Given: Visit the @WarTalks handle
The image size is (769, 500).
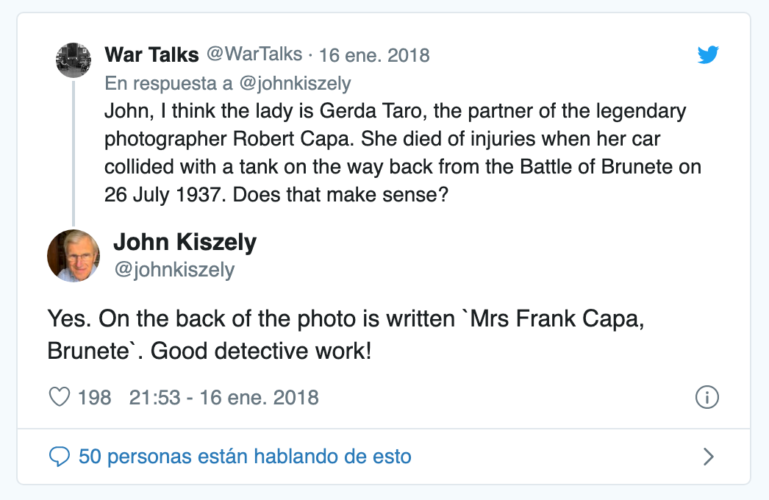Looking at the screenshot, I should [x=254, y=54].
